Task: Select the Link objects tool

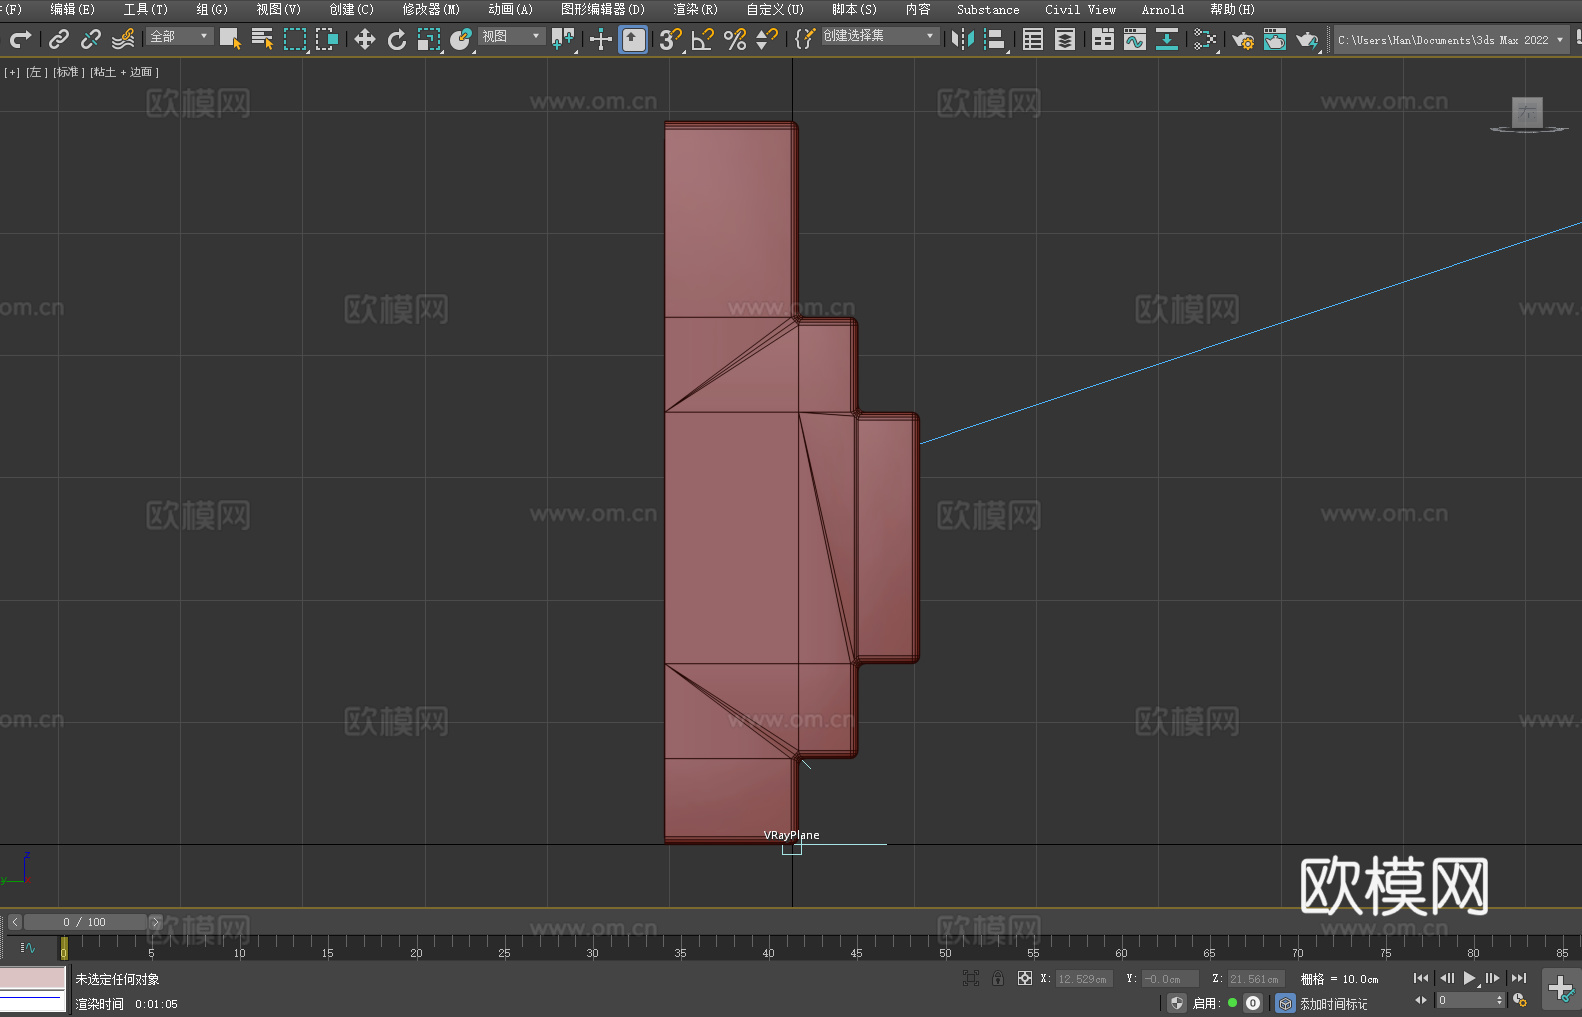Action: pyautogui.click(x=59, y=39)
